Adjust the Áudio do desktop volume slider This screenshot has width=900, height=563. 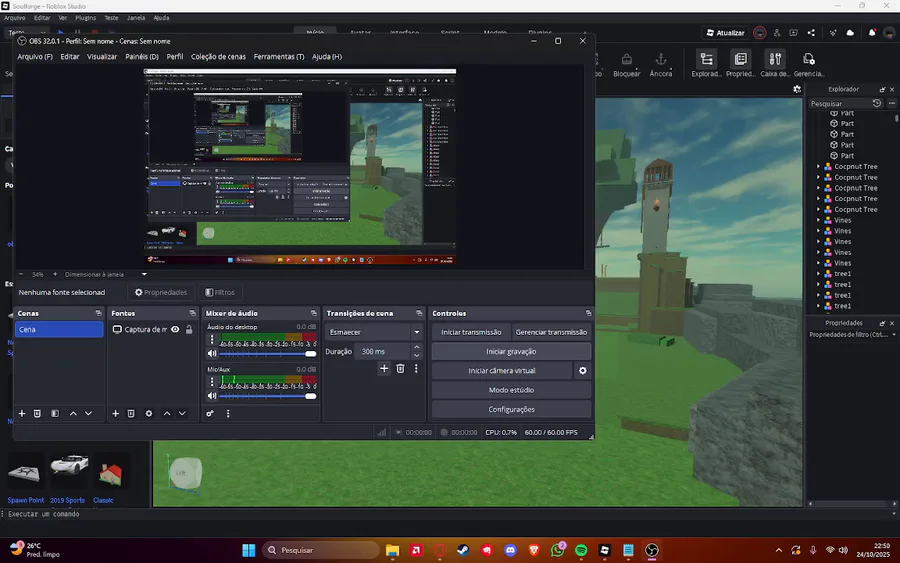click(x=267, y=354)
